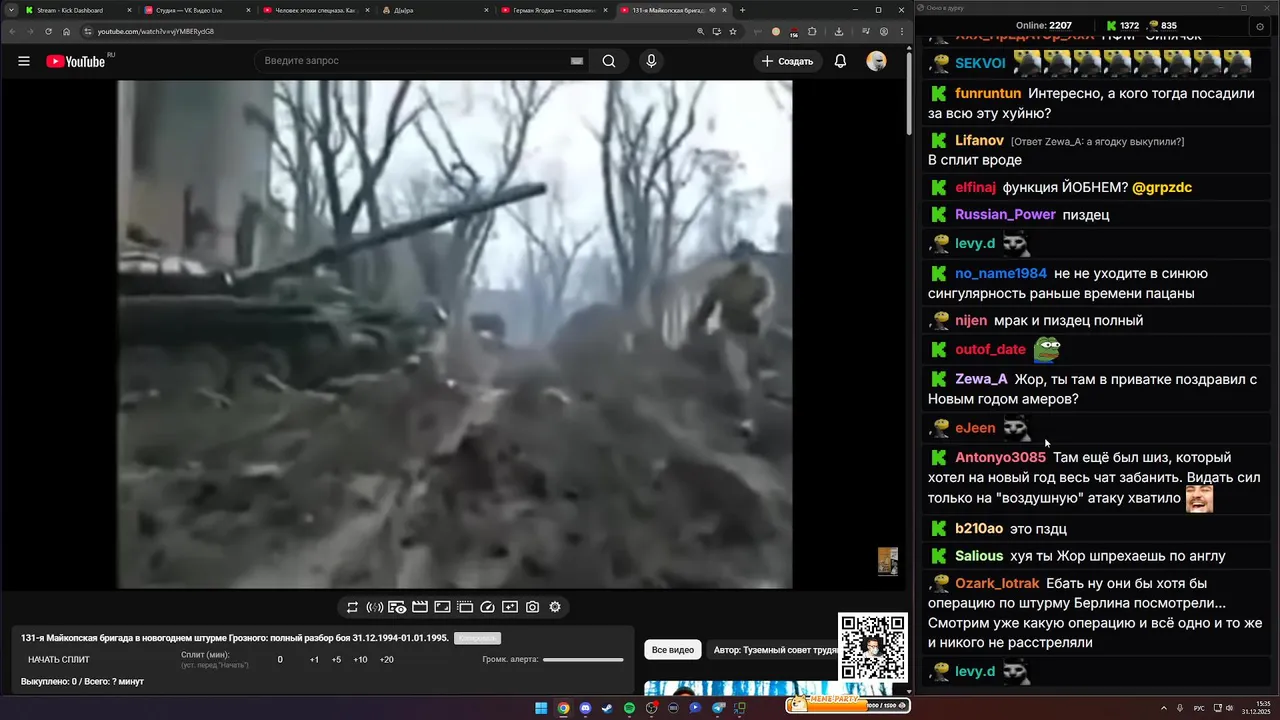Open the YouTube account avatar menu
Viewport: 1280px width, 720px height.
point(876,61)
